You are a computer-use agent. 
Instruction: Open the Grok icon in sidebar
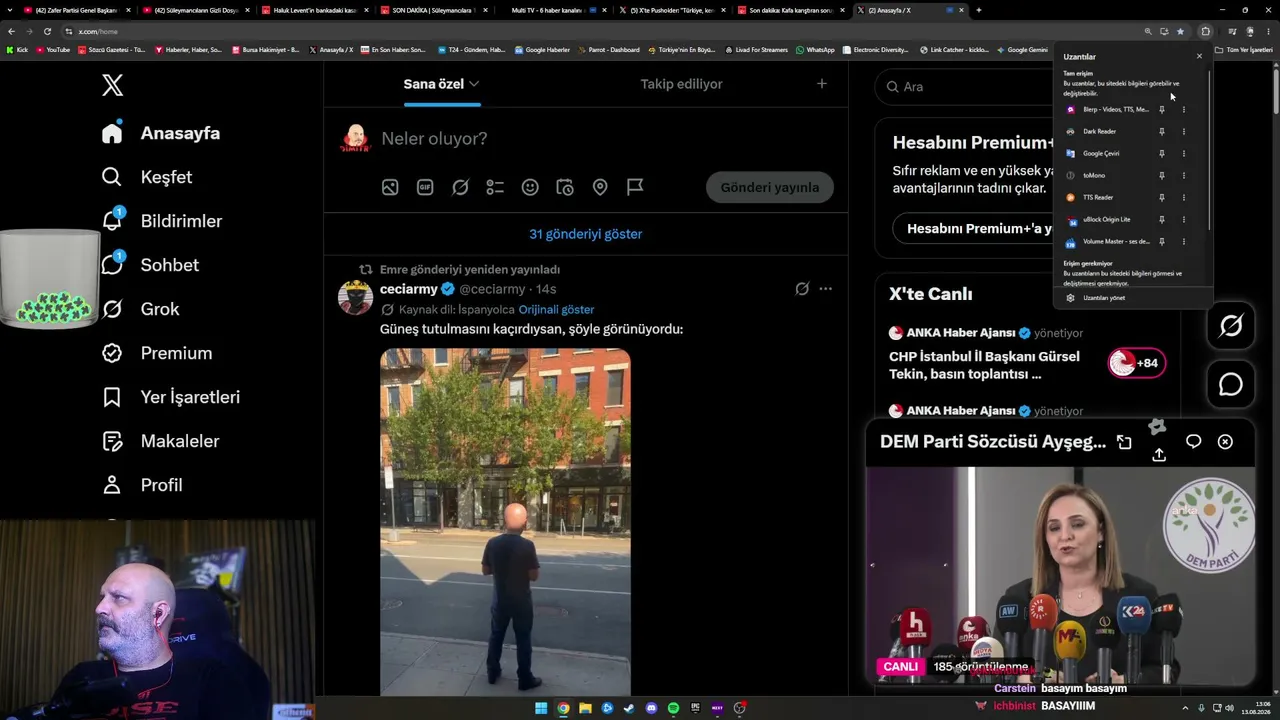pyautogui.click(x=112, y=309)
